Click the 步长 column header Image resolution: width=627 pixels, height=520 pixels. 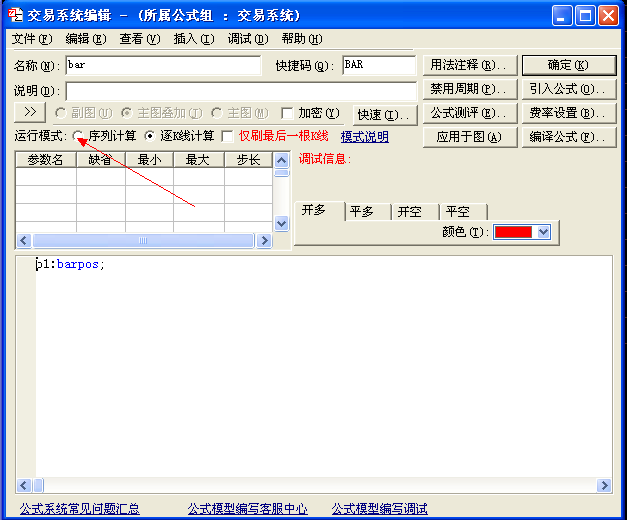248,160
